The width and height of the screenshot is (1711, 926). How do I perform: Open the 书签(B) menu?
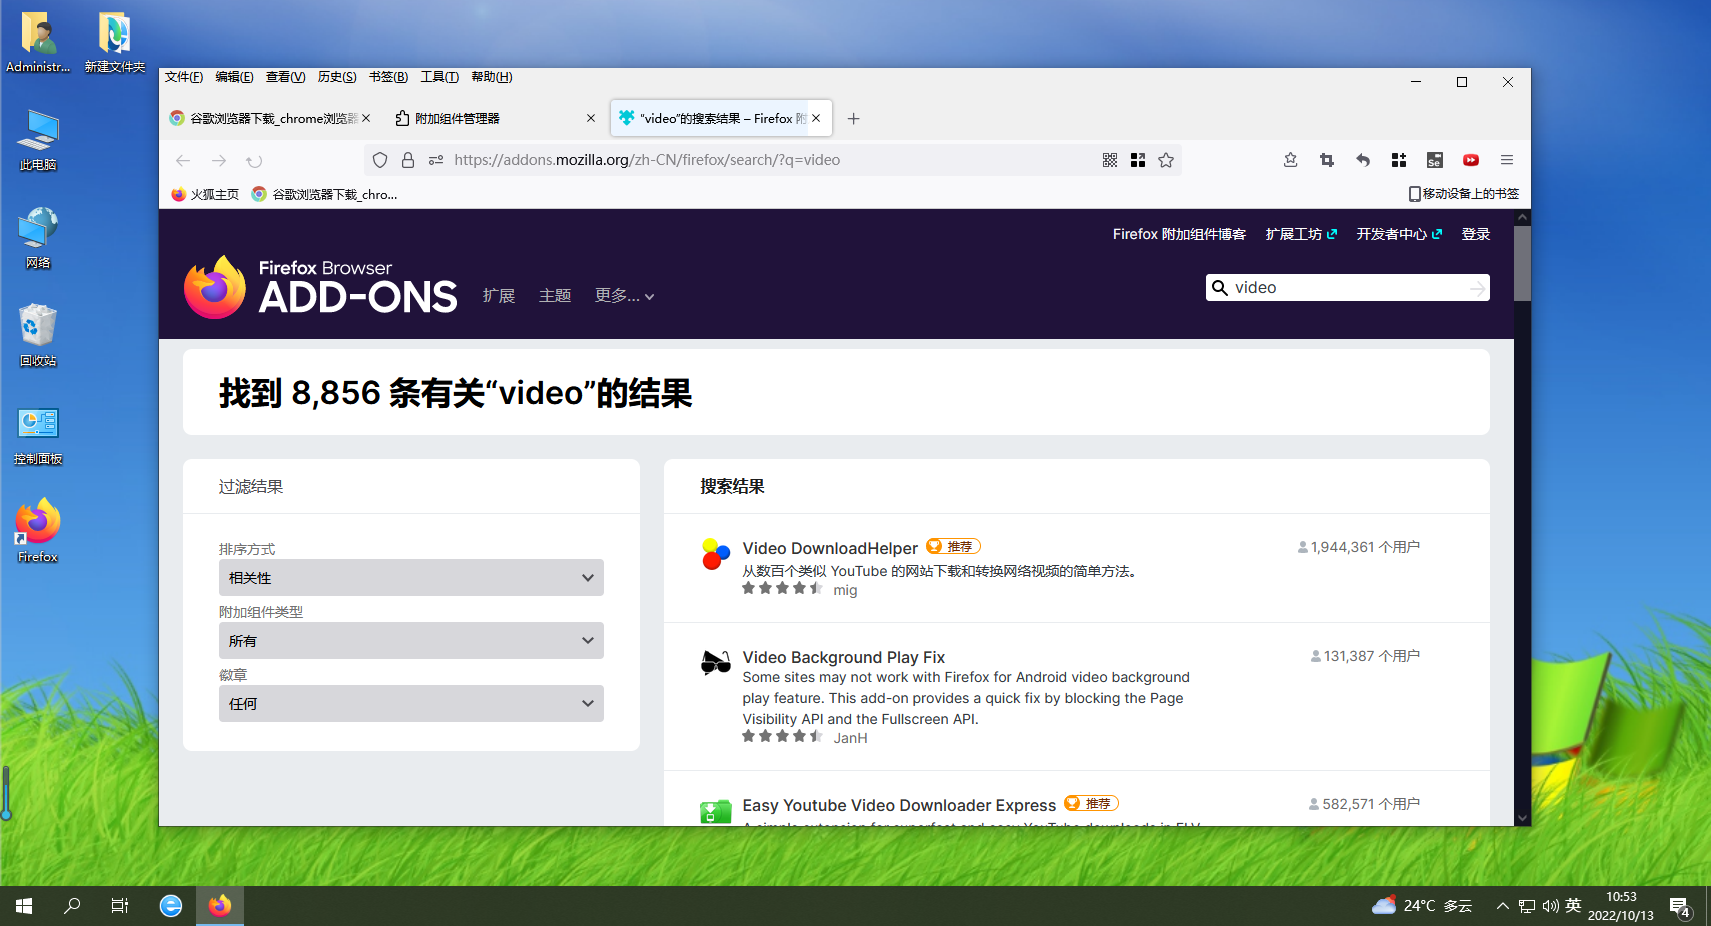point(388,77)
